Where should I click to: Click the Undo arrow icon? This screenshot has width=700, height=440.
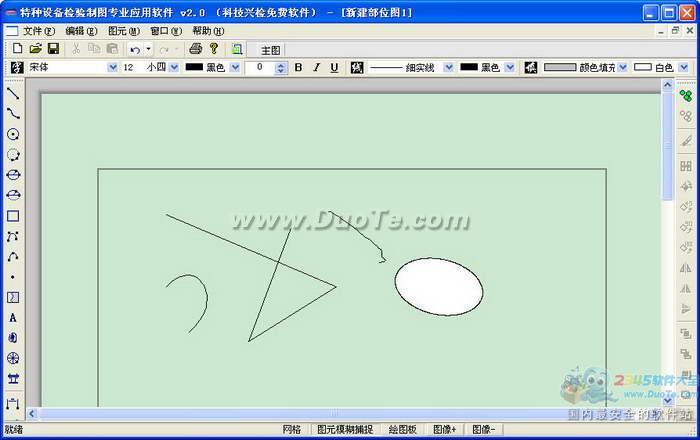(135, 50)
